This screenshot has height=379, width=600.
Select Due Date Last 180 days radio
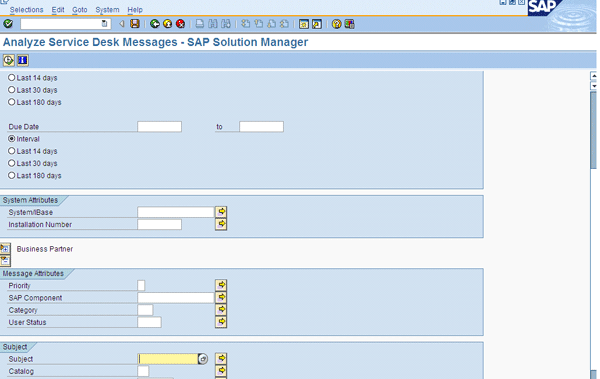(11, 175)
